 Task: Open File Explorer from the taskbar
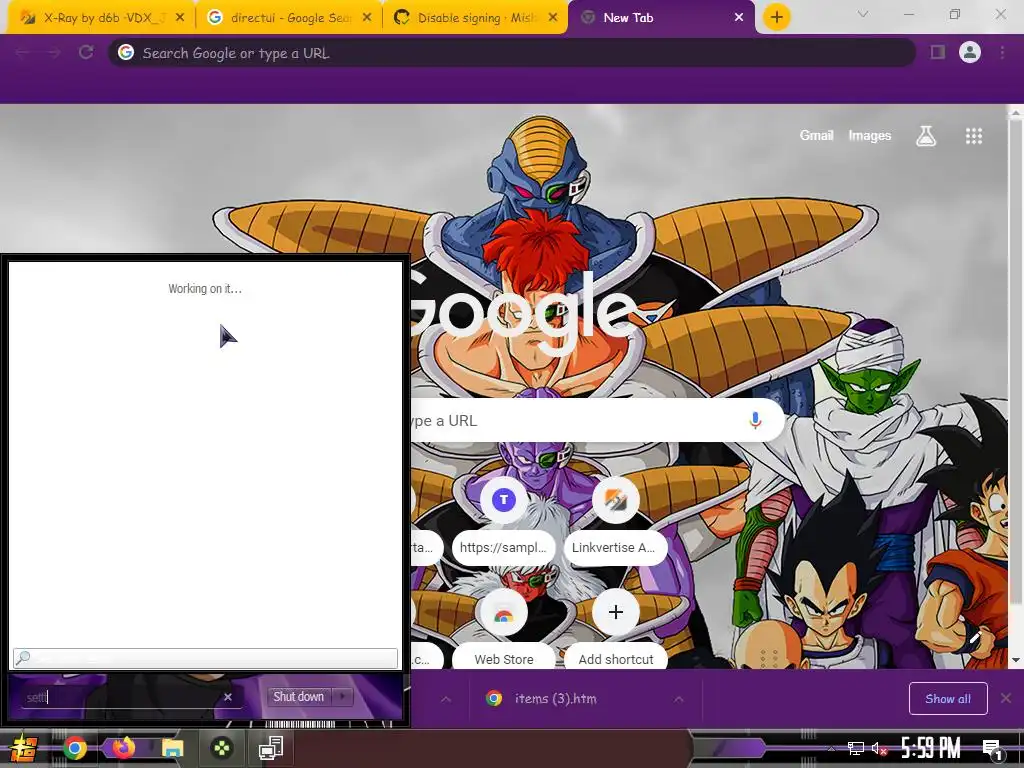(x=172, y=748)
